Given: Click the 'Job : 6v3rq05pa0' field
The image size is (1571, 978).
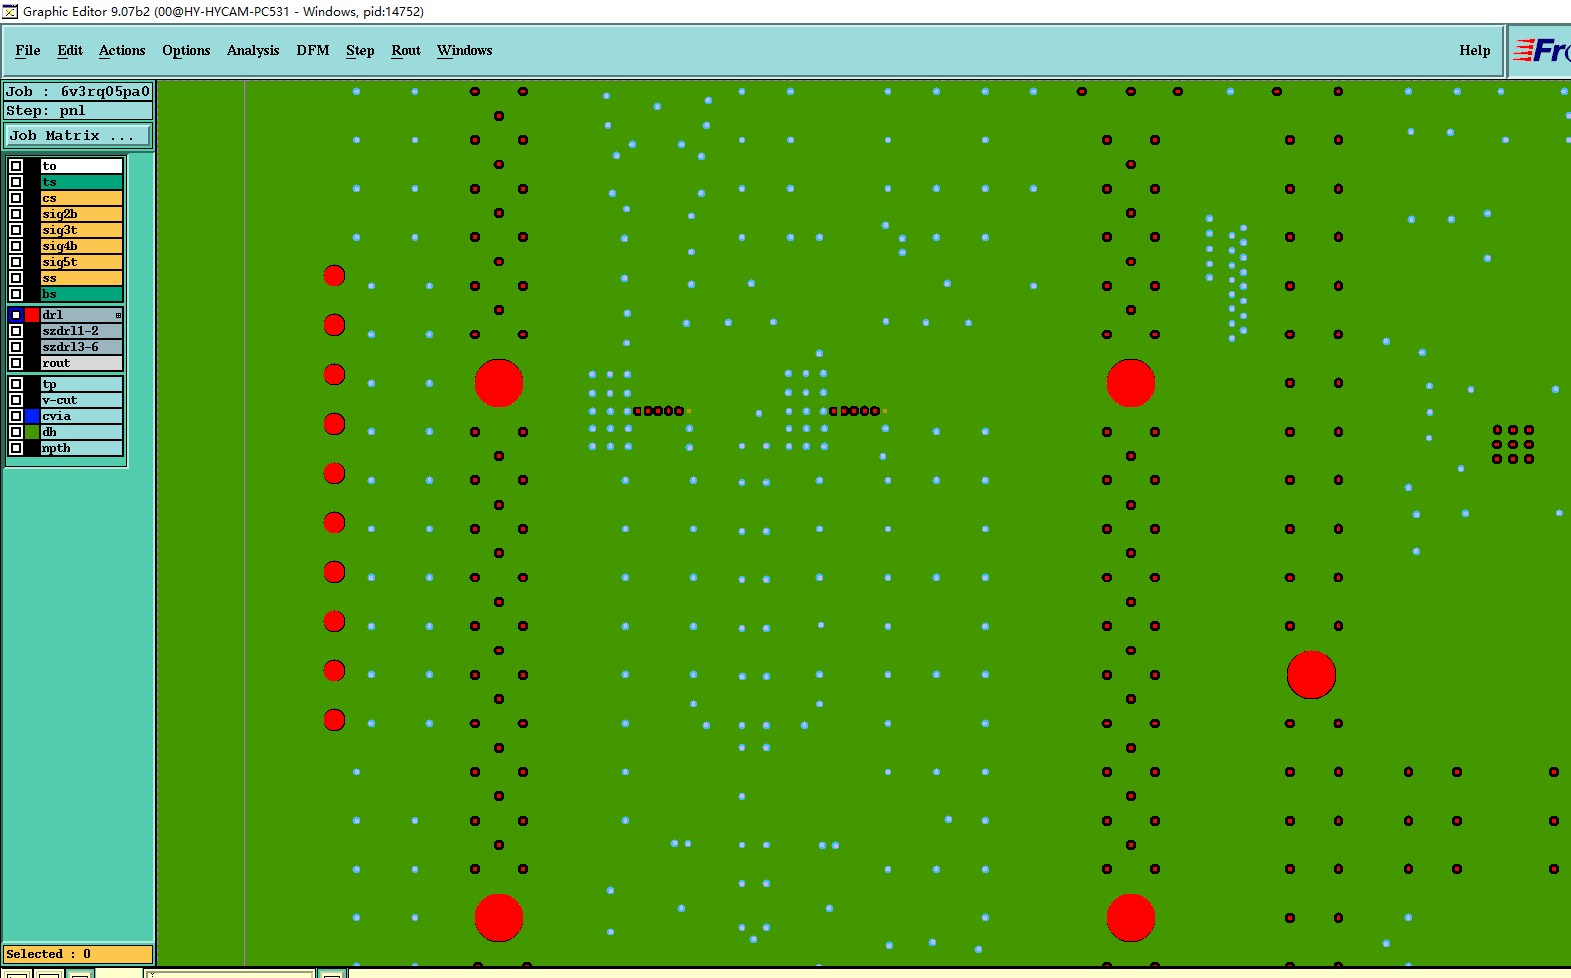Looking at the screenshot, I should click(78, 91).
